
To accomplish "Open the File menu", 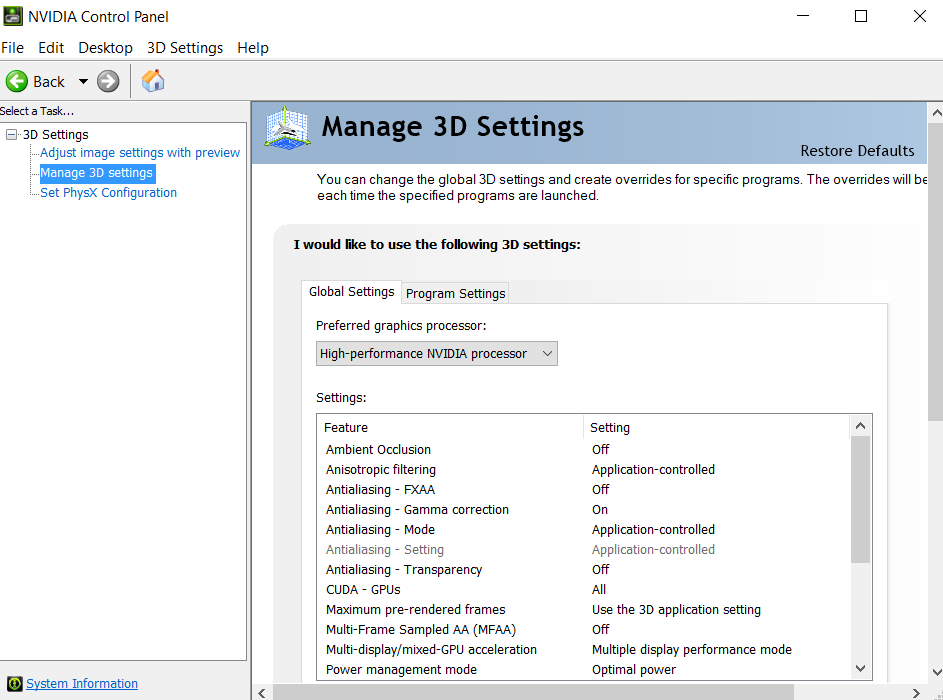I will [x=13, y=48].
